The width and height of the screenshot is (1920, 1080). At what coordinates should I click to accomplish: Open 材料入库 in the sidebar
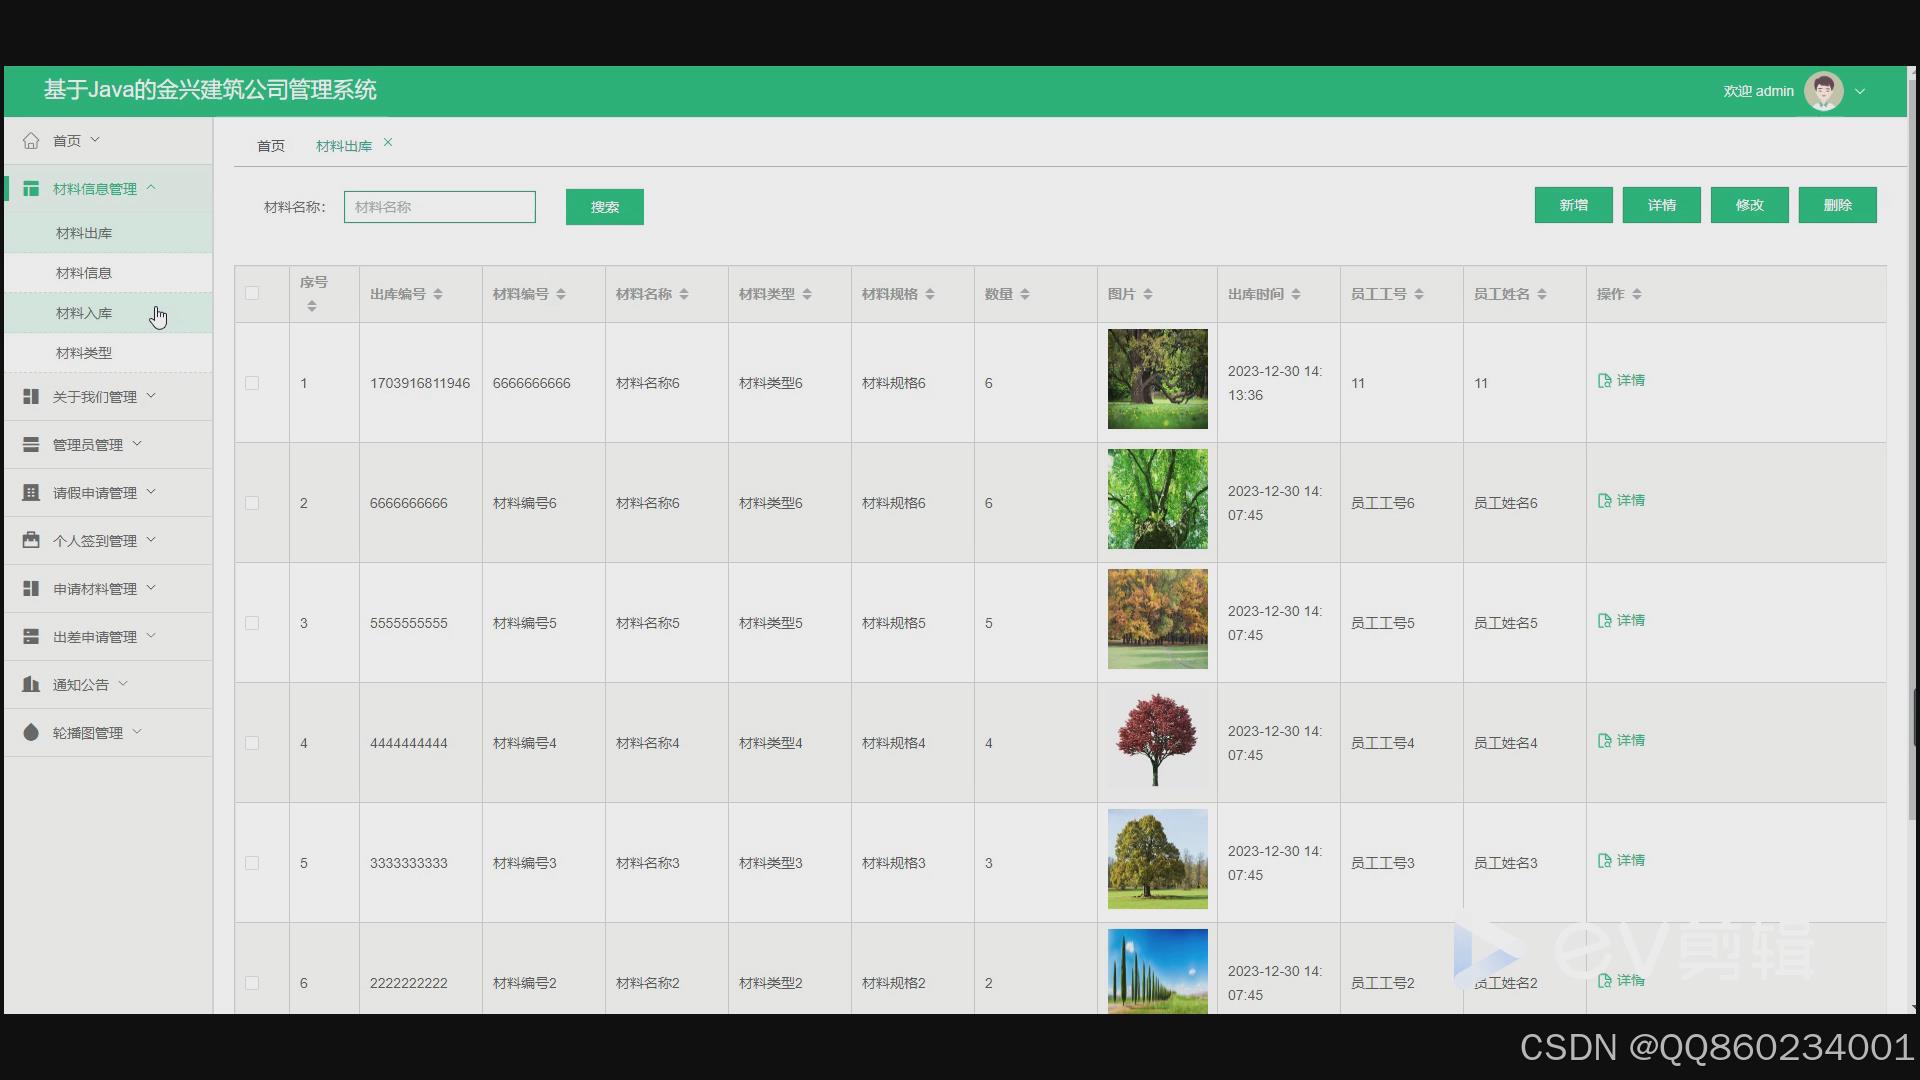[108, 313]
